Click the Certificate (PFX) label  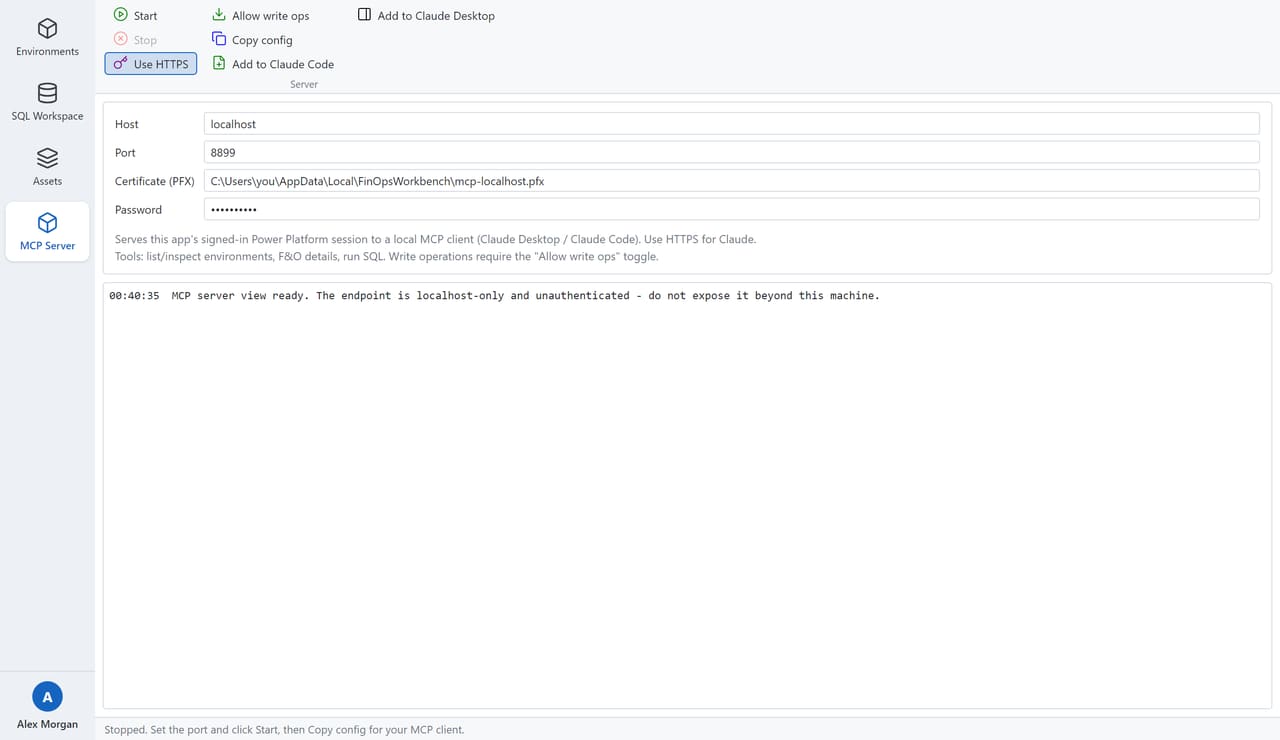click(x=155, y=181)
